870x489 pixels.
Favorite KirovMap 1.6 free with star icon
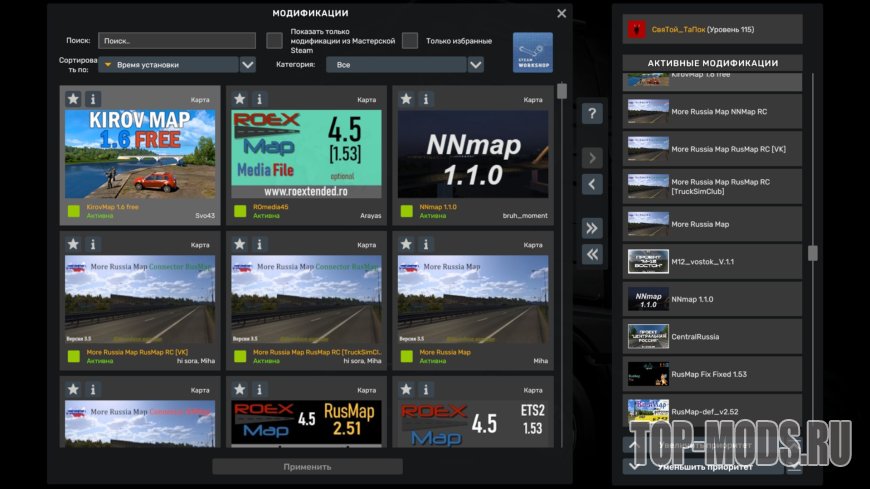point(73,99)
